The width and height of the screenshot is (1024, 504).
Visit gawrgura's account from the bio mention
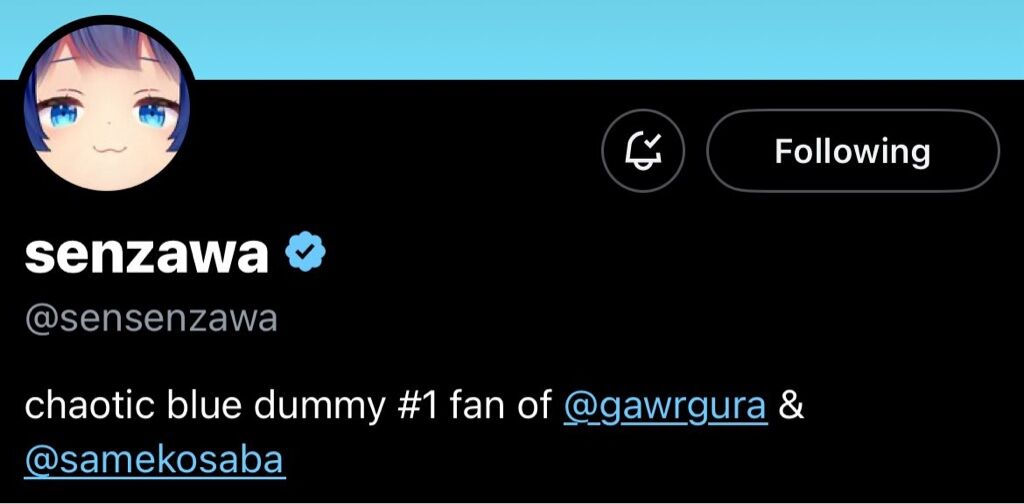(x=665, y=406)
